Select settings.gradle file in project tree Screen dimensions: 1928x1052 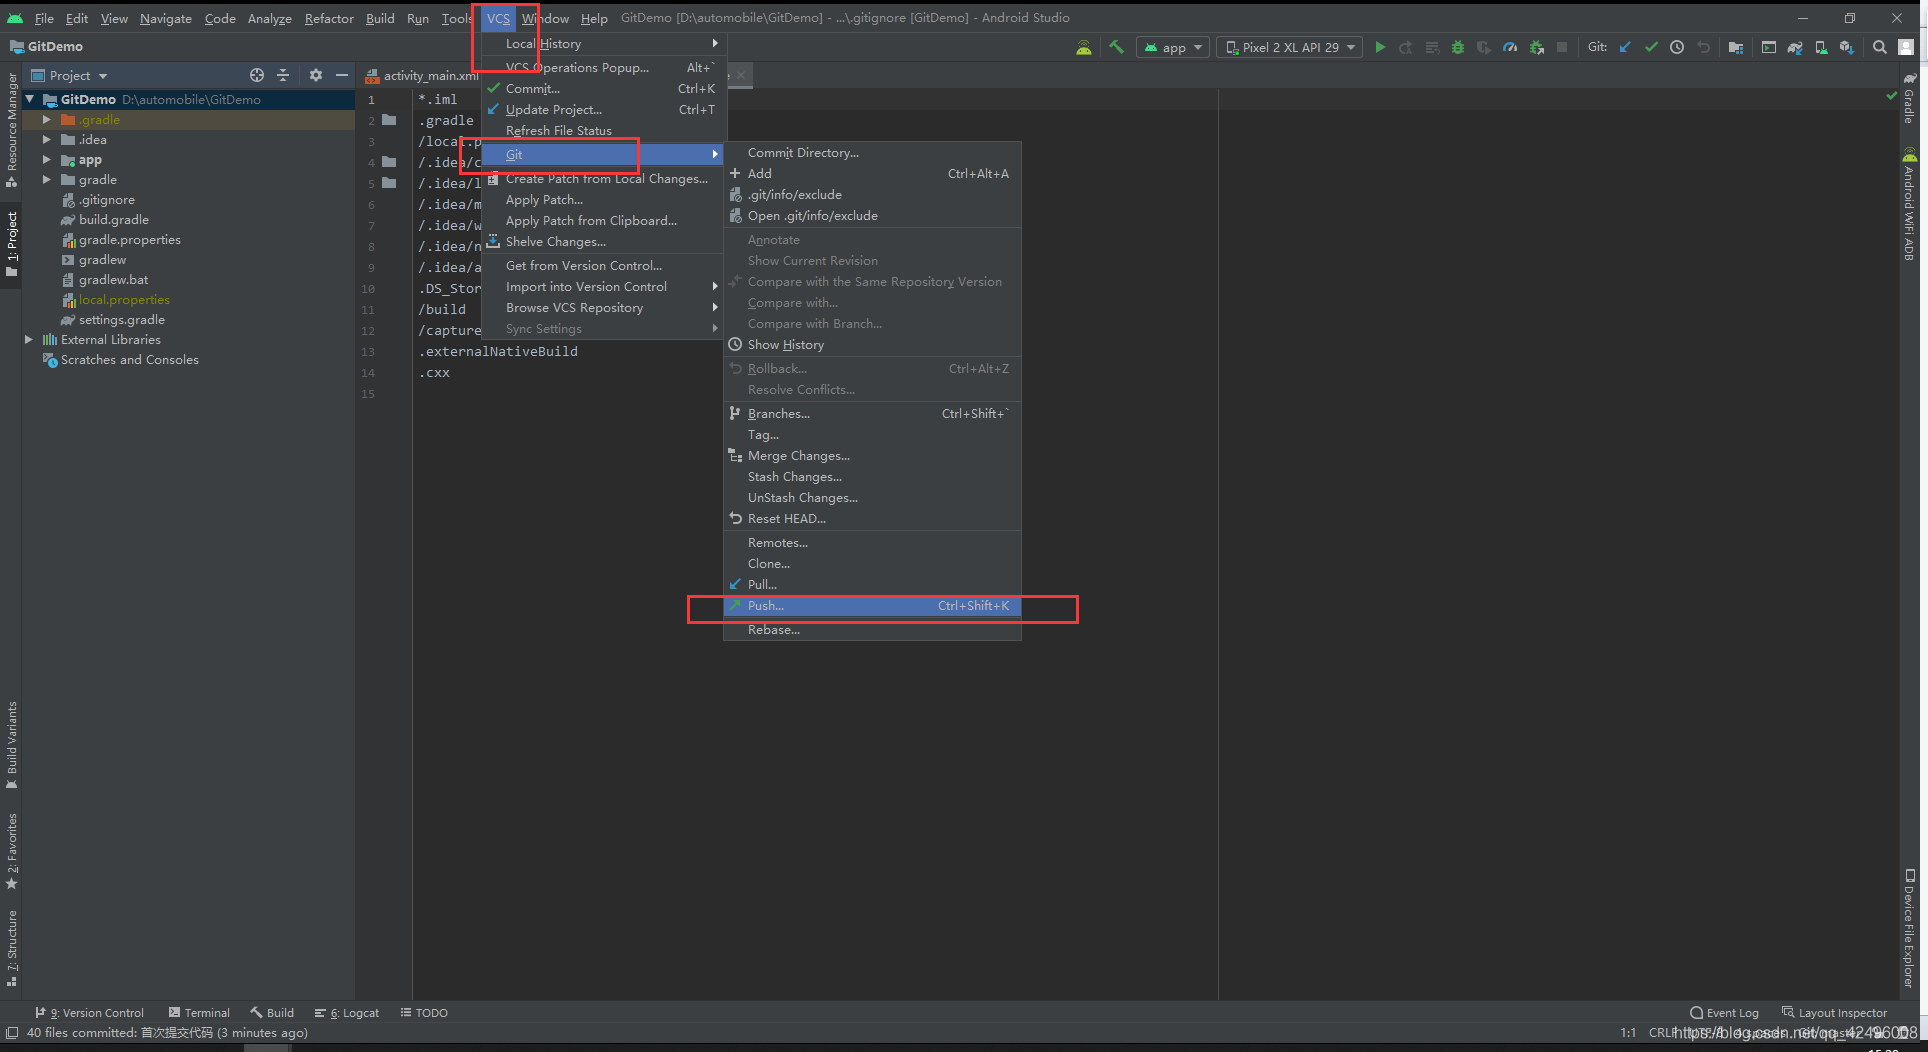coord(113,320)
